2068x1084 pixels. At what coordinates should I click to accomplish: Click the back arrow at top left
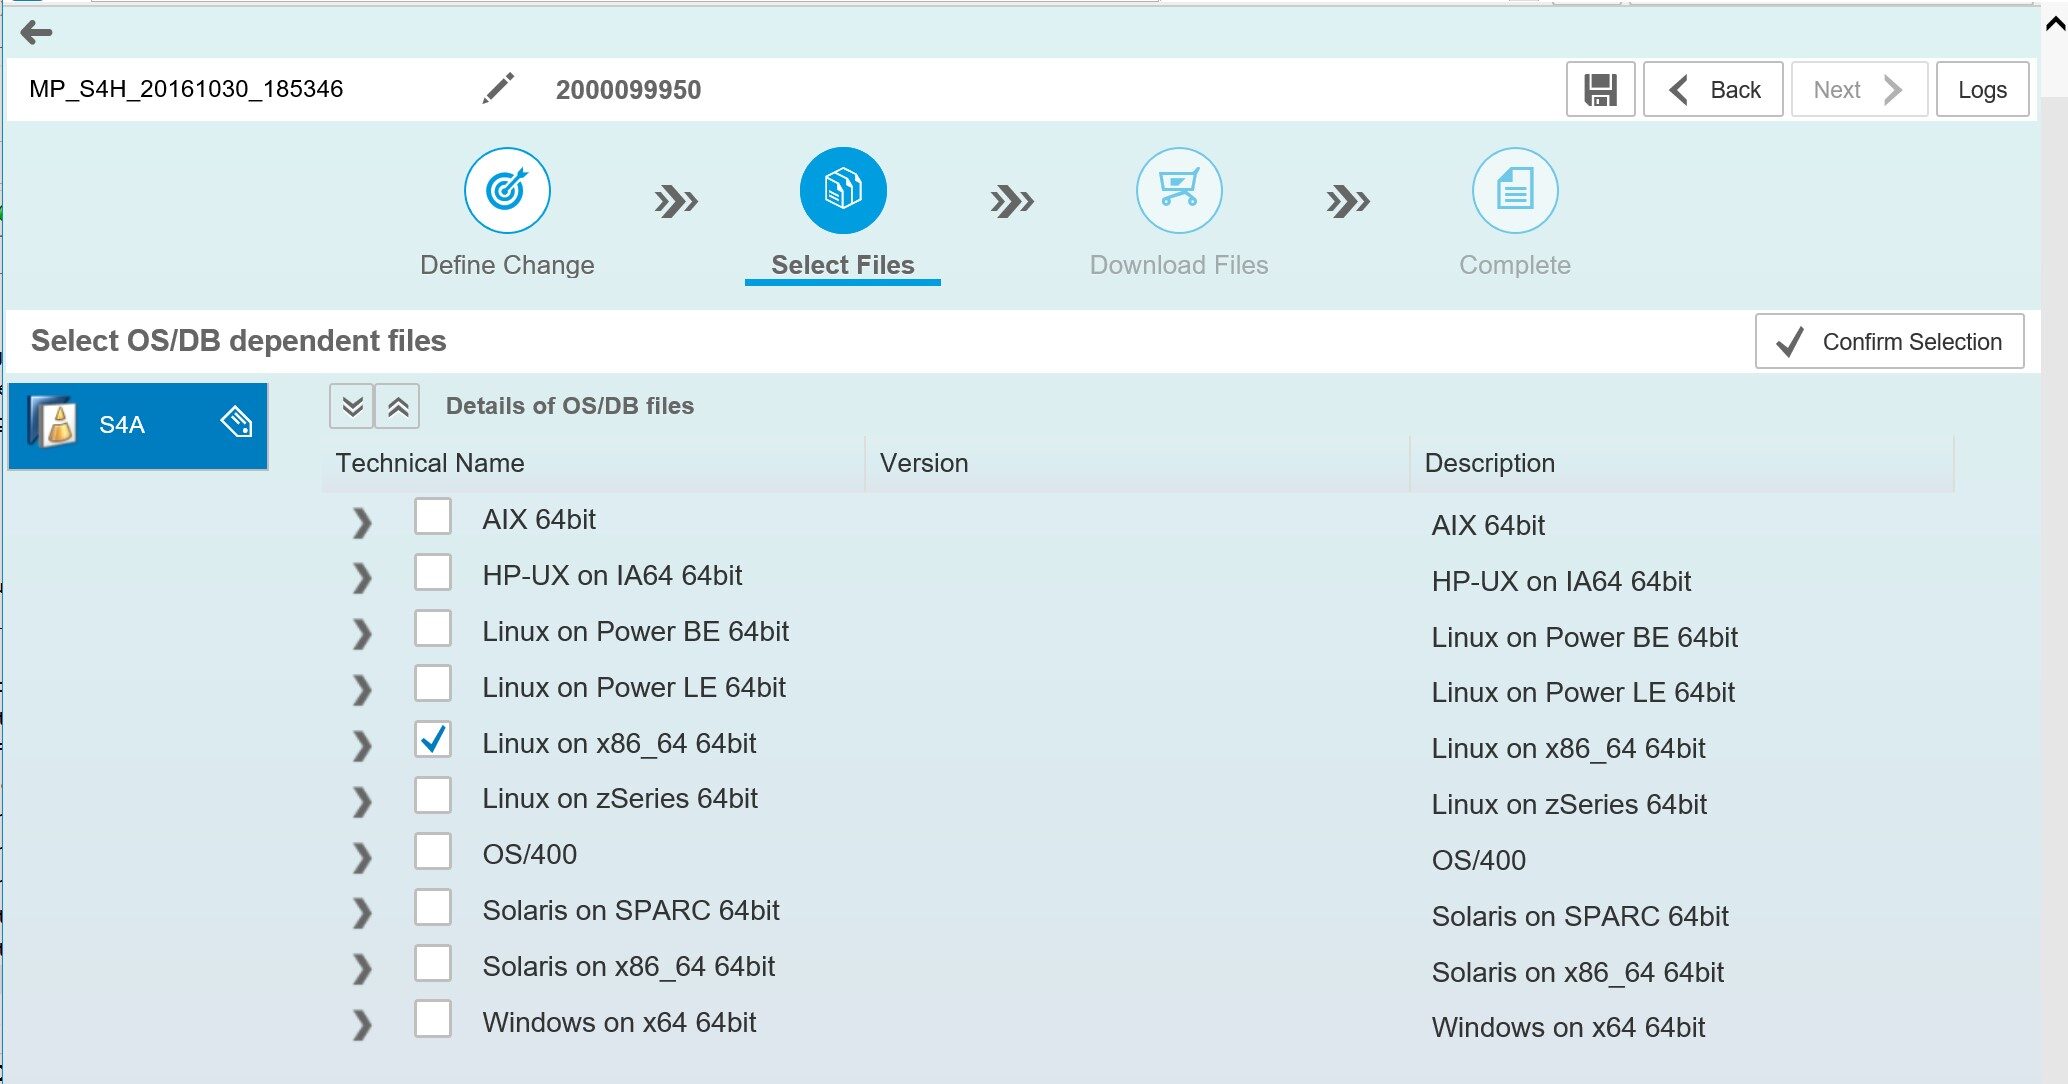[36, 33]
